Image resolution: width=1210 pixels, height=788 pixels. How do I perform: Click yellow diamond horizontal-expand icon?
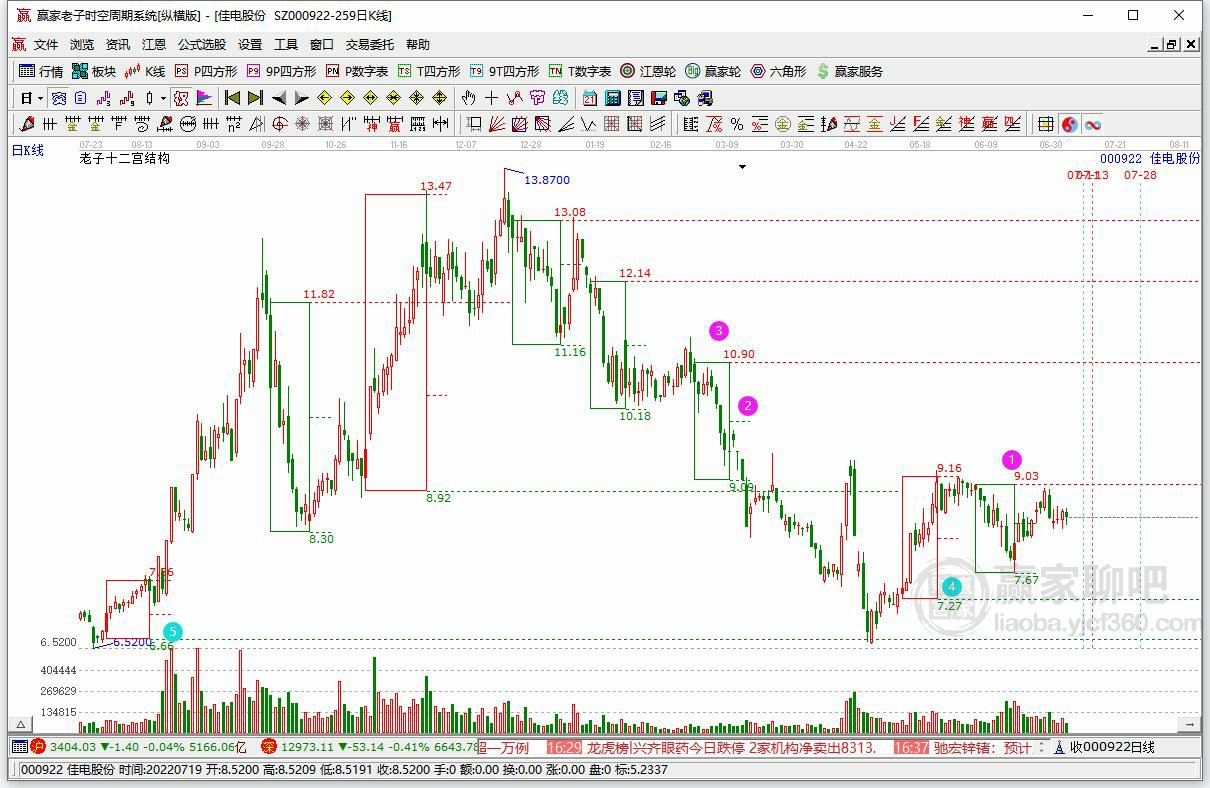click(370, 98)
